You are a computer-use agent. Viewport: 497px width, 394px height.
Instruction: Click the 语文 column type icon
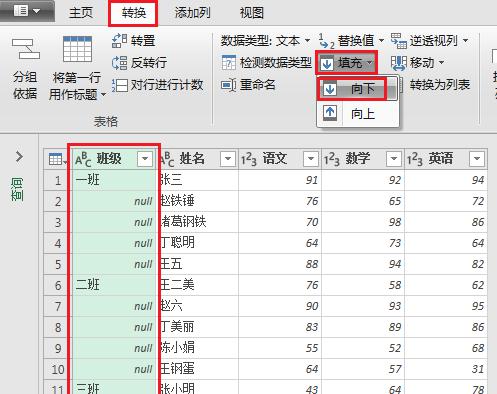(x=249, y=159)
